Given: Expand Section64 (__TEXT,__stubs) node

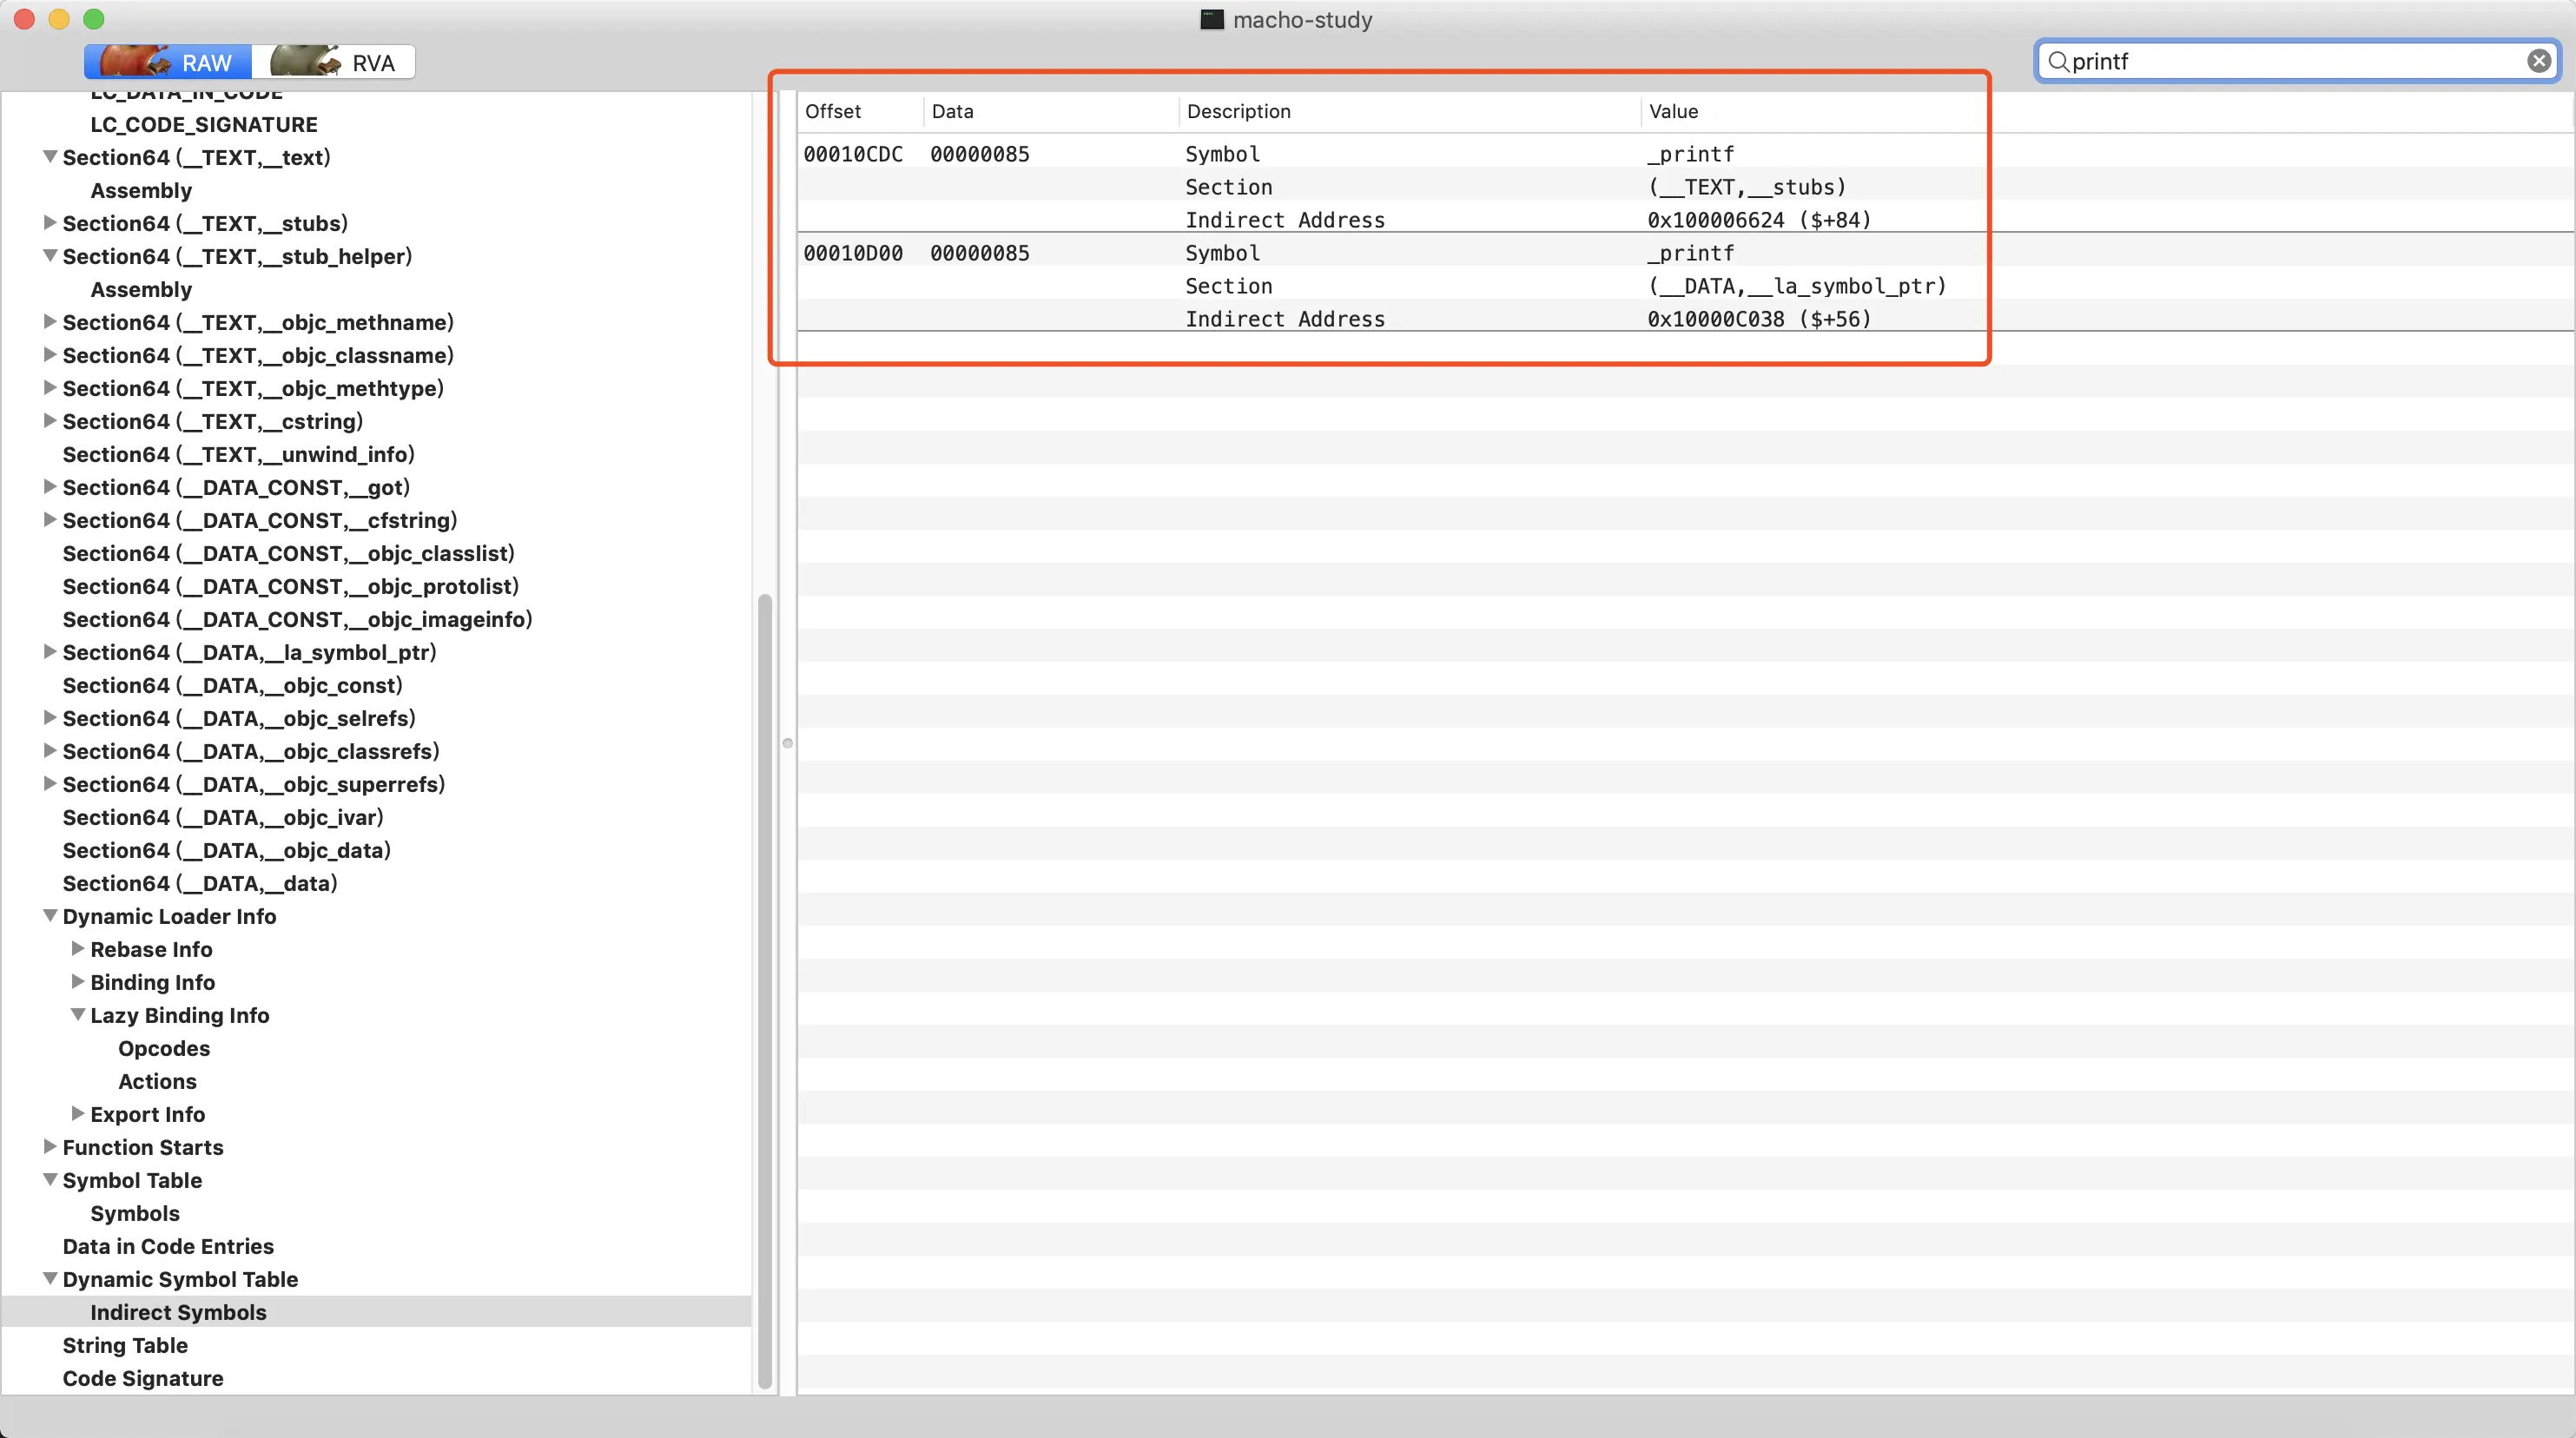Looking at the screenshot, I should (49, 223).
